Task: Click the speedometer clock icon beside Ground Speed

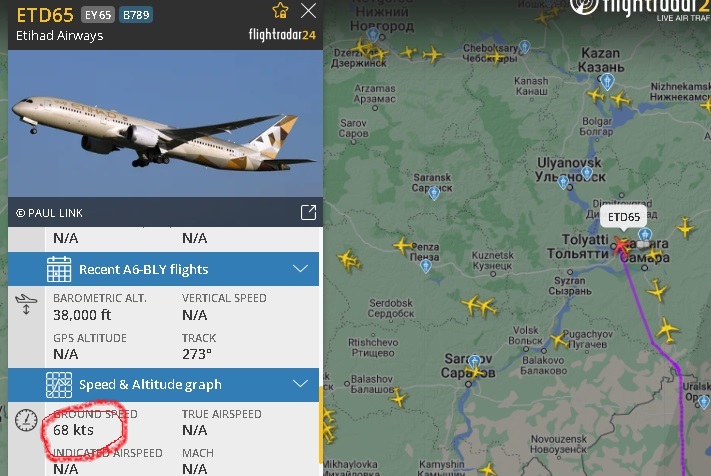Action: pyautogui.click(x=26, y=420)
